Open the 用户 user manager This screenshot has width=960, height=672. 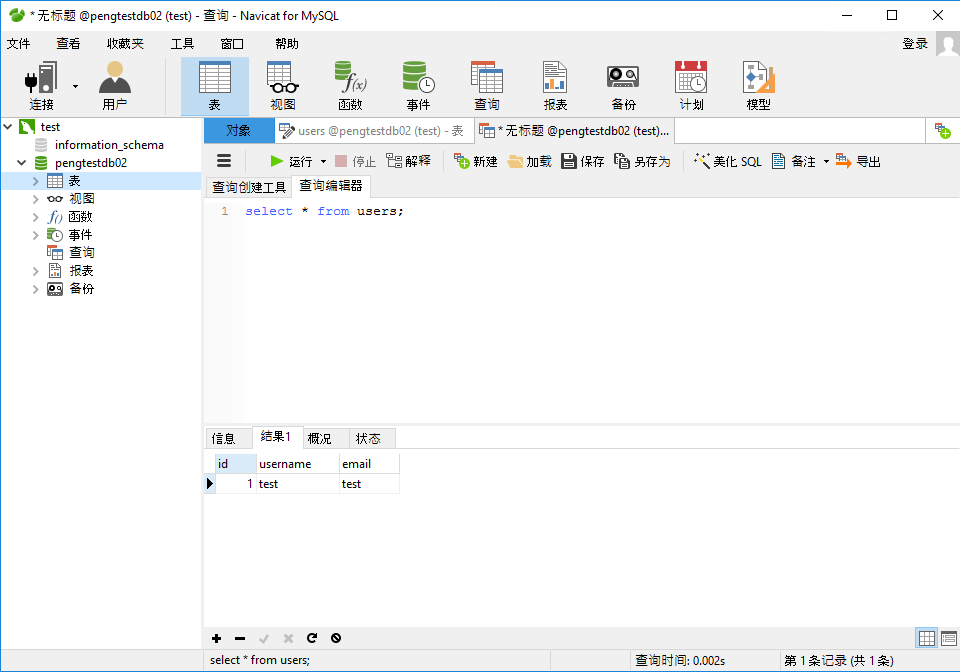[x=114, y=86]
